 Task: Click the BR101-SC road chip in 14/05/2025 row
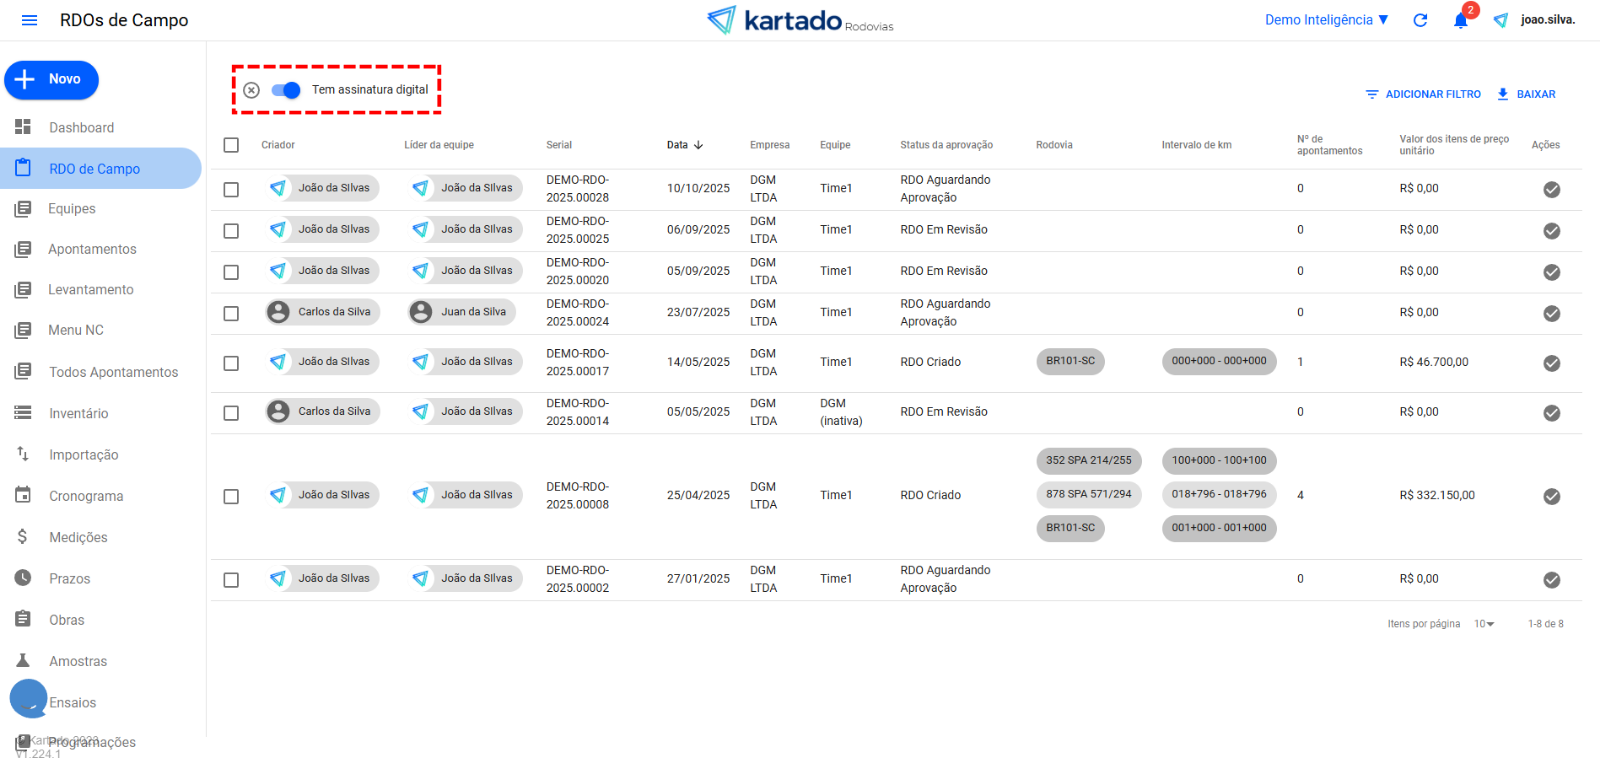click(x=1070, y=361)
